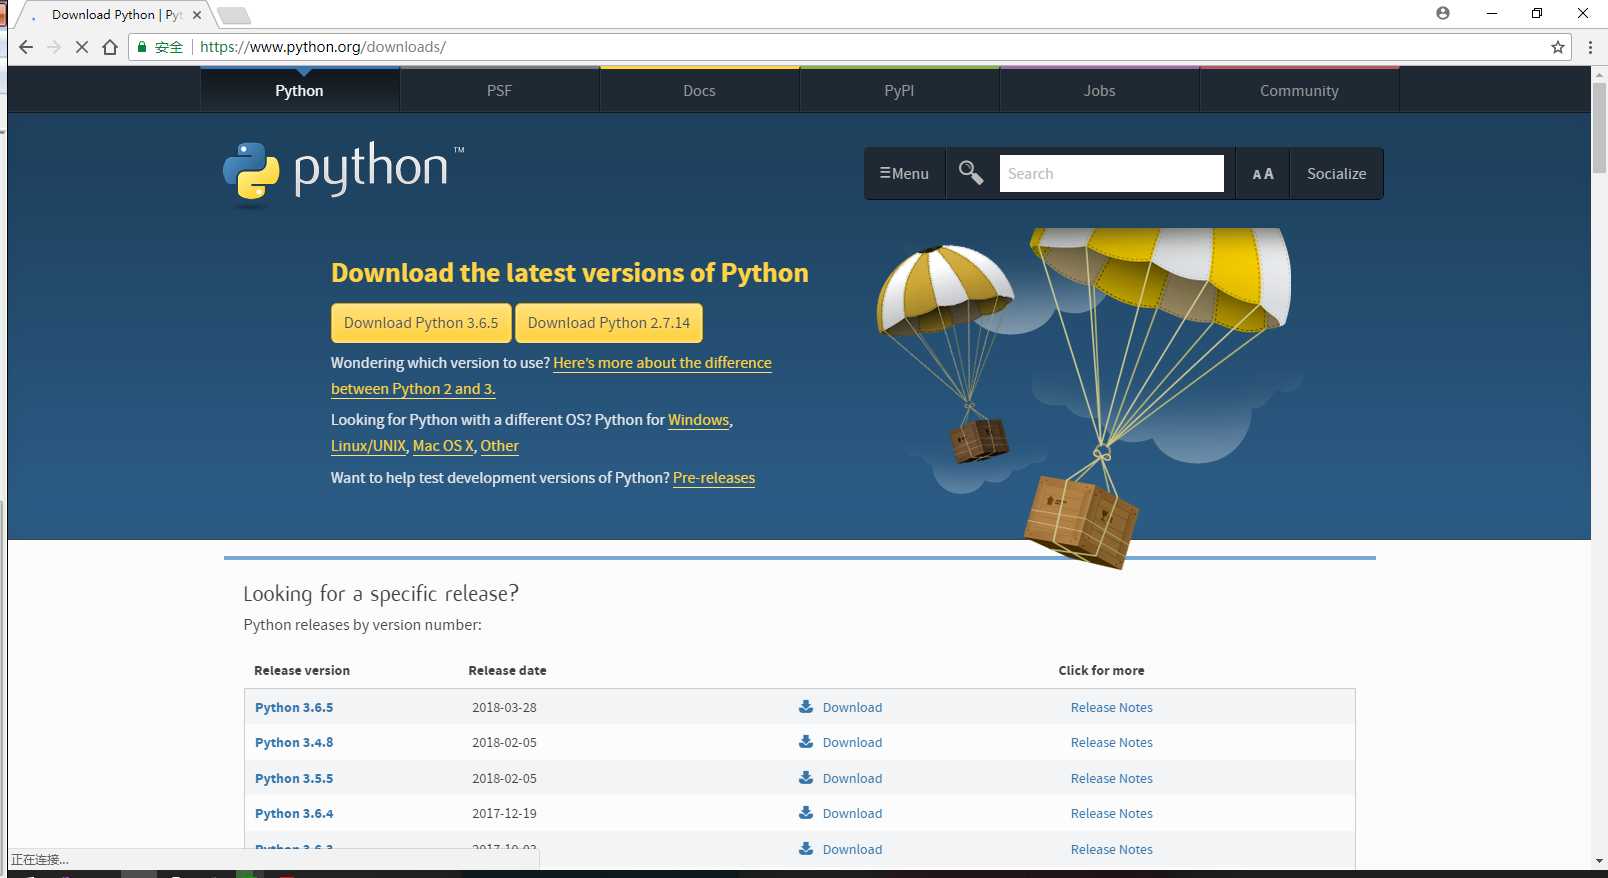Image resolution: width=1608 pixels, height=878 pixels.
Task: Click 'Click for more' column header
Action: tap(1101, 670)
